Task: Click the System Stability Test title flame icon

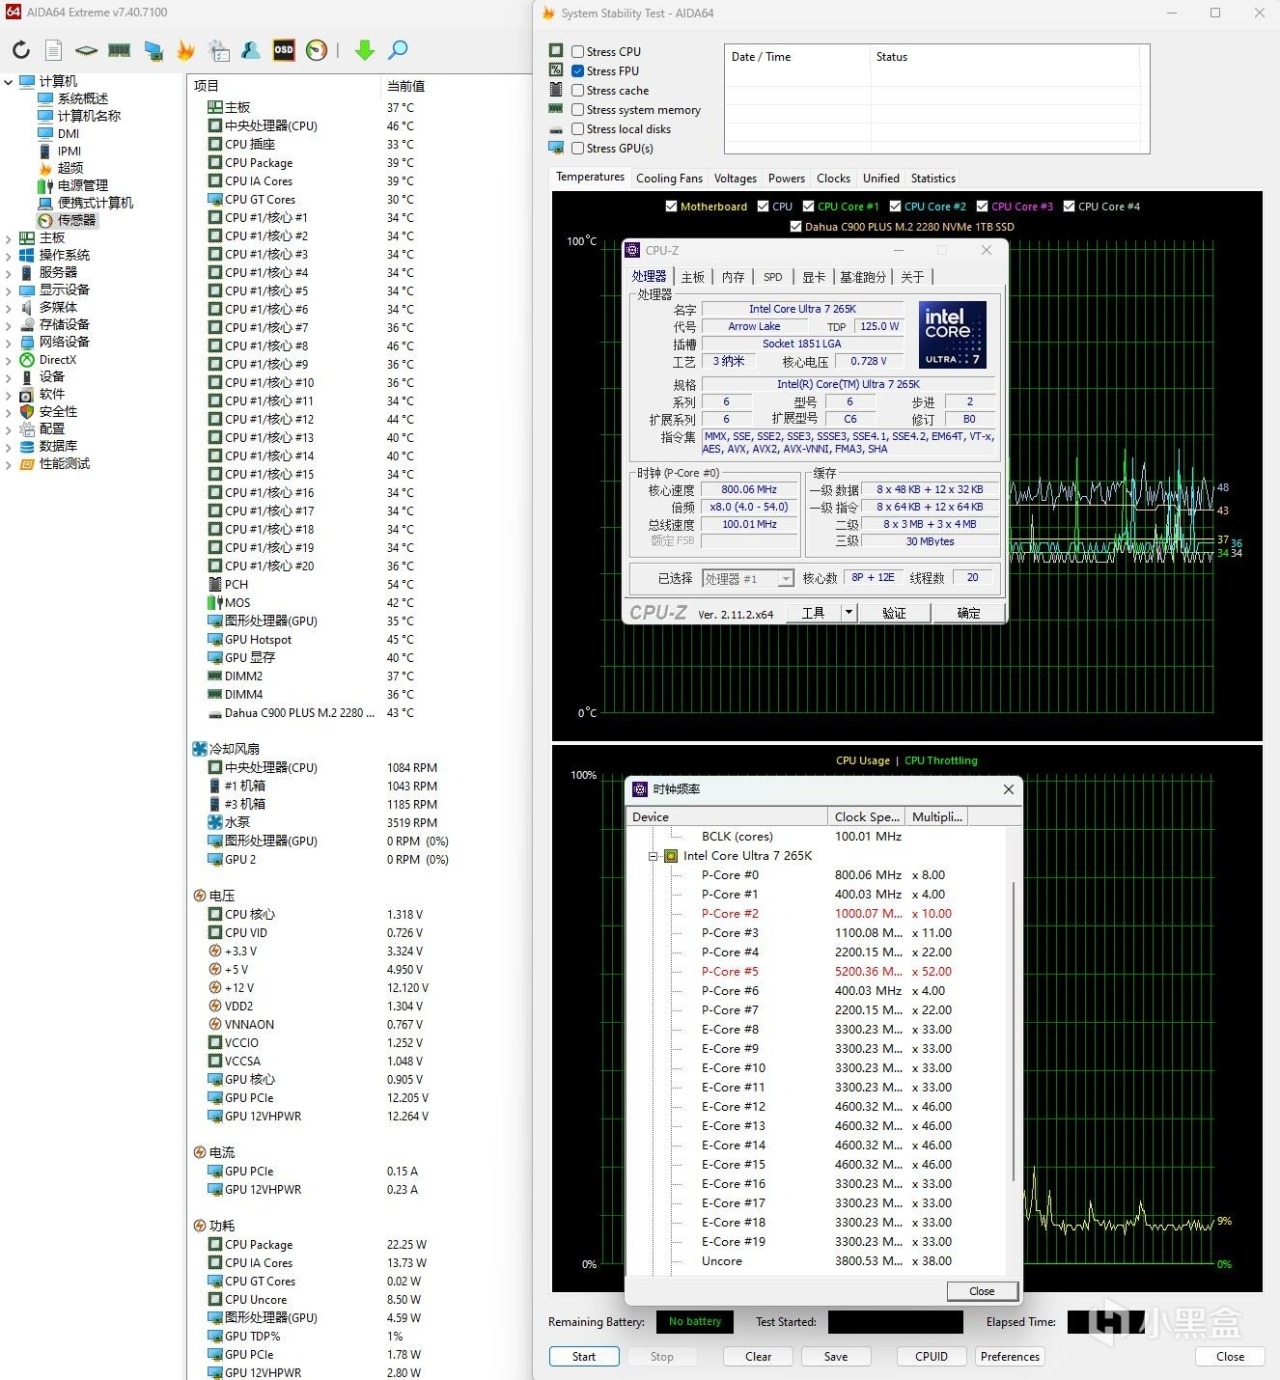Action: click(x=548, y=13)
